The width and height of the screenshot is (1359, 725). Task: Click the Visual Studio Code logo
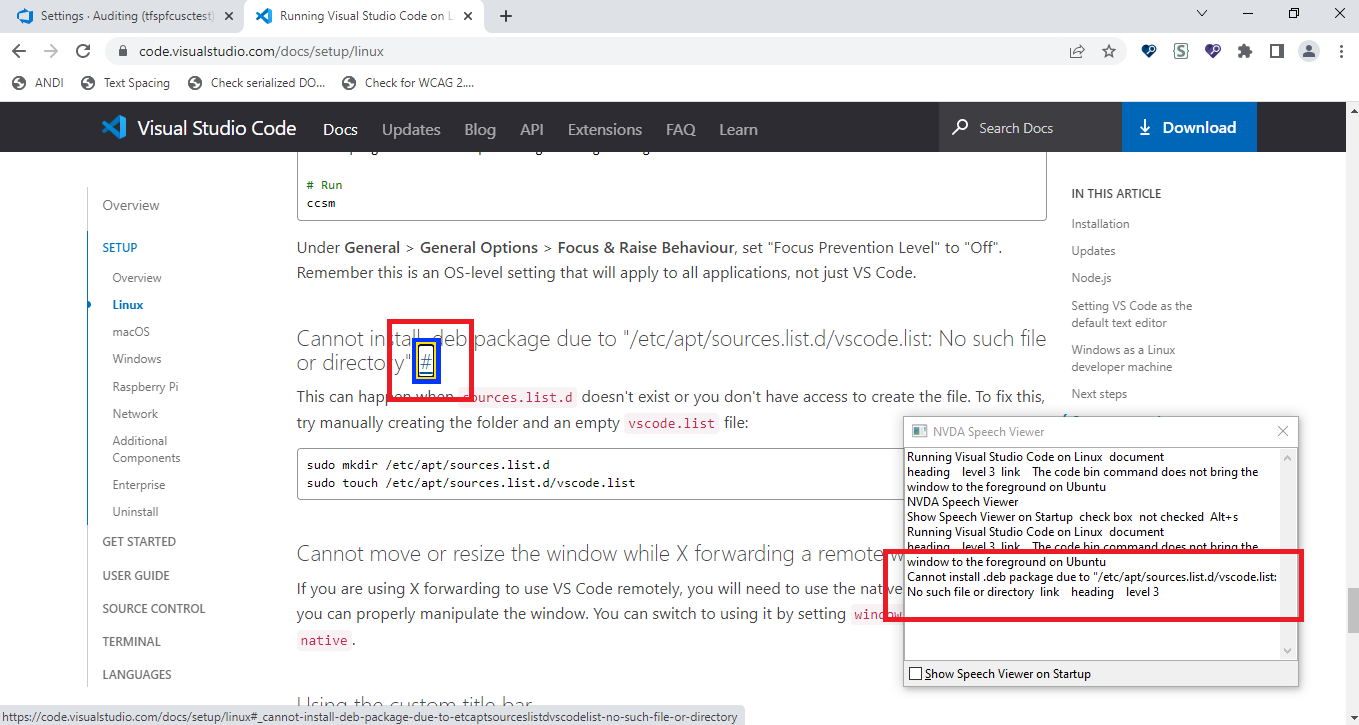(113, 127)
